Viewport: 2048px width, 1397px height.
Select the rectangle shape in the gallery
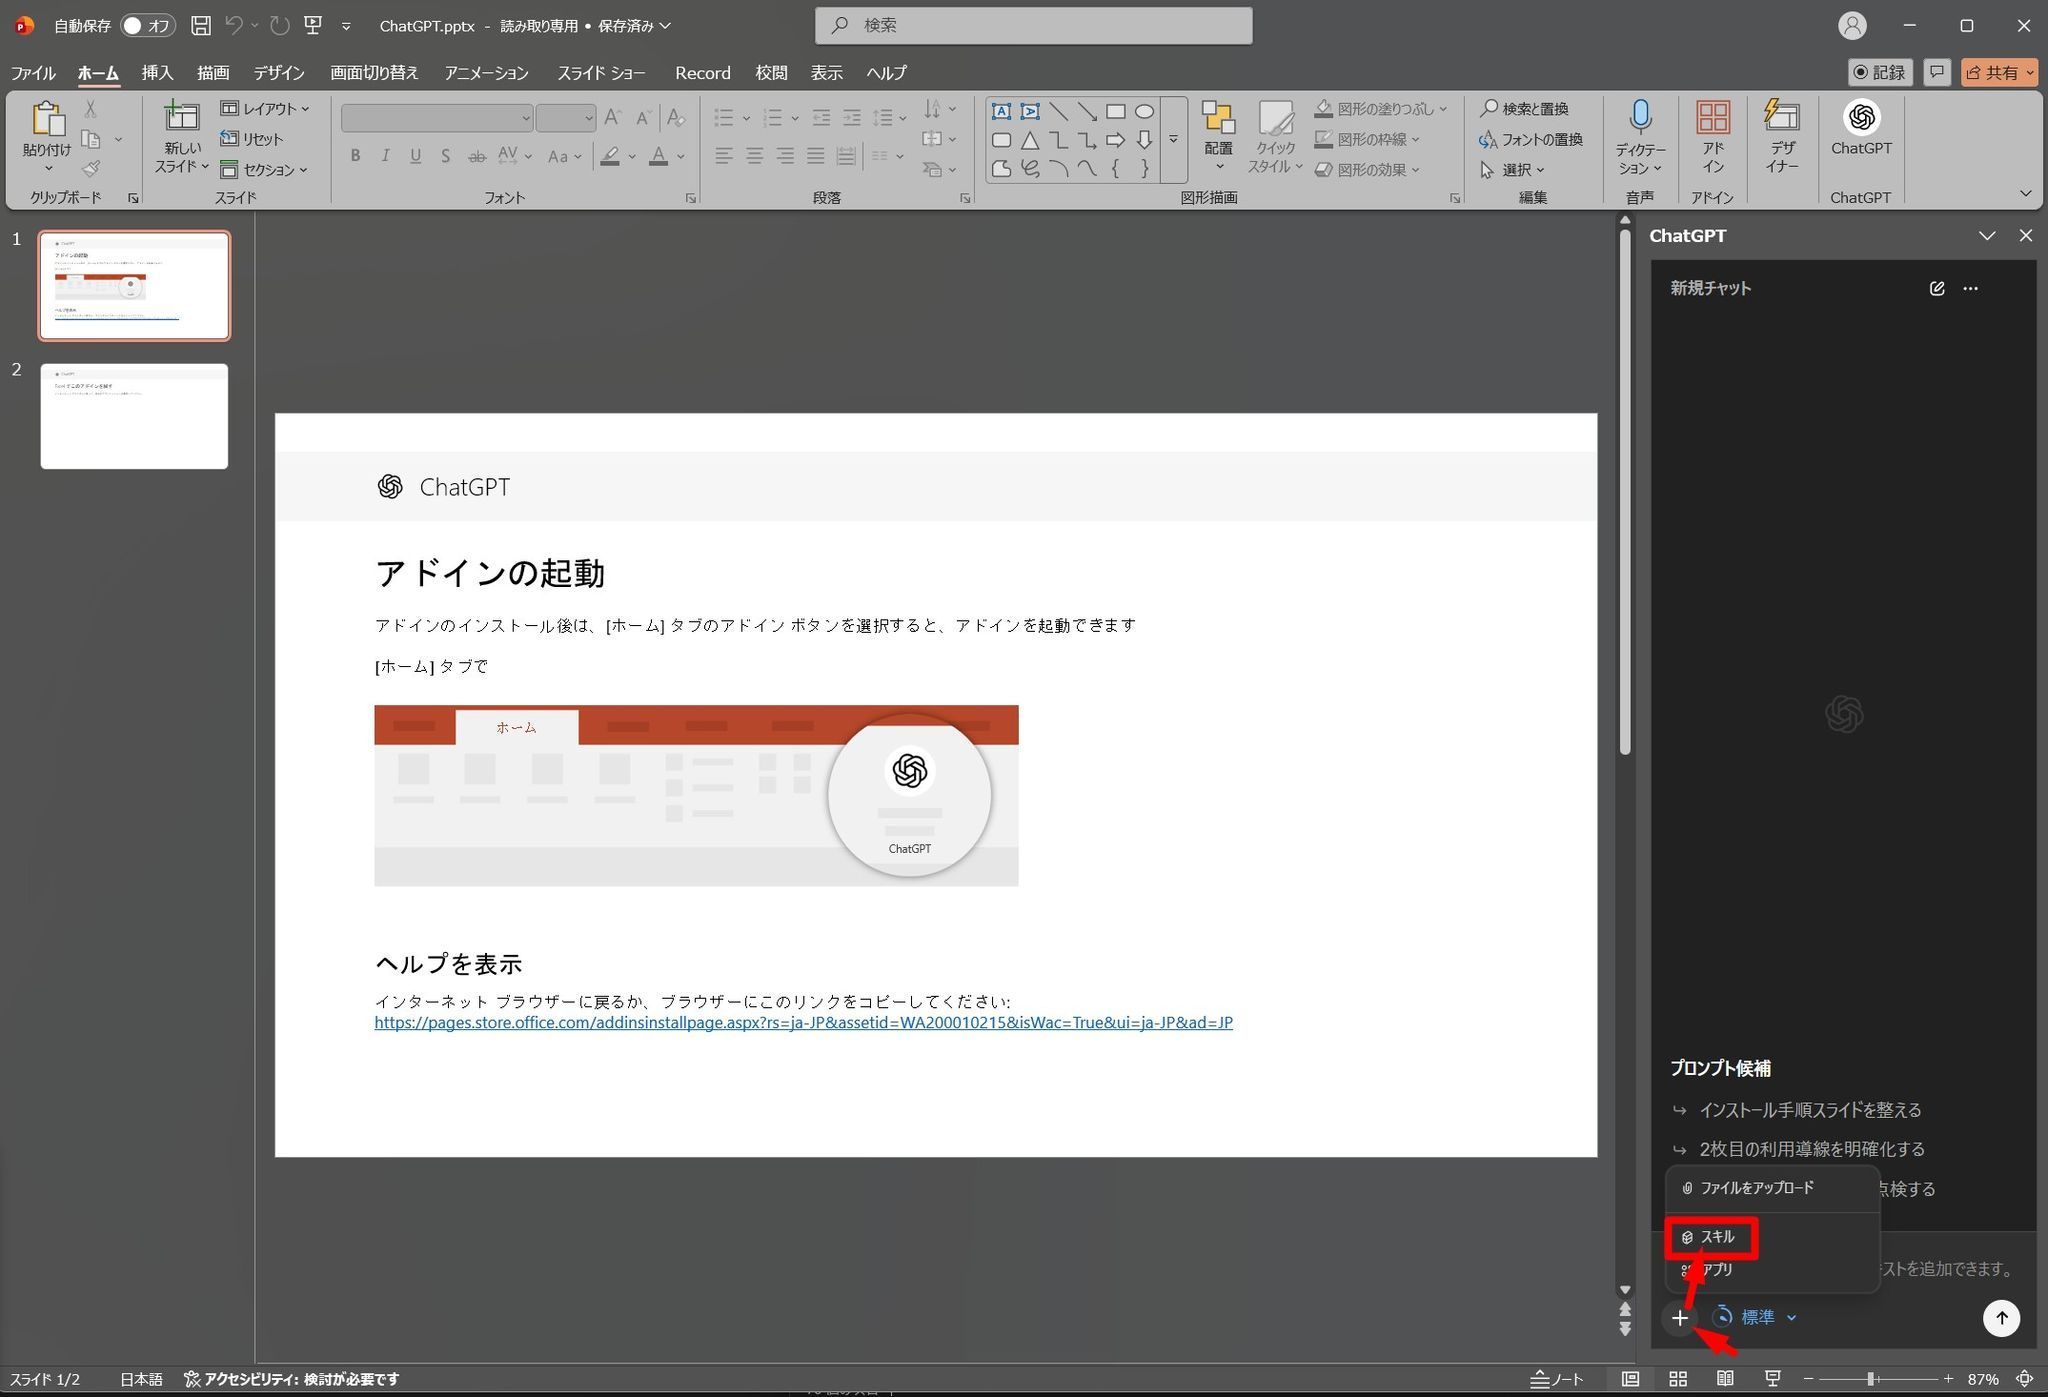1115,111
